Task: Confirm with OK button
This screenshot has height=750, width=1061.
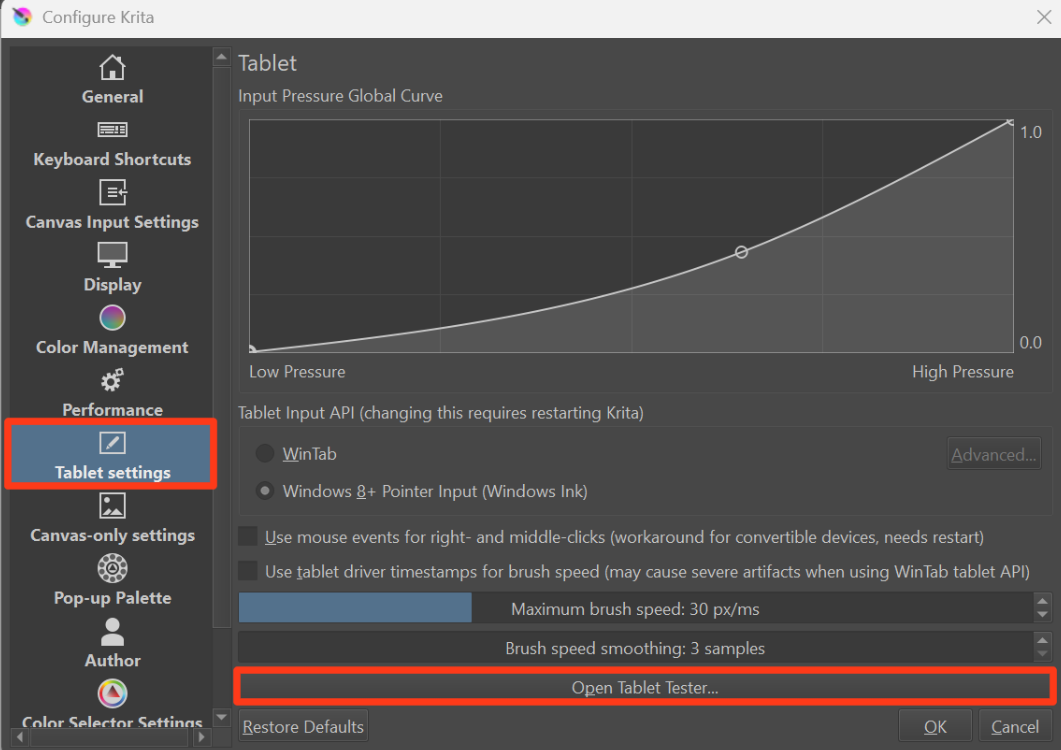Action: pos(935,727)
